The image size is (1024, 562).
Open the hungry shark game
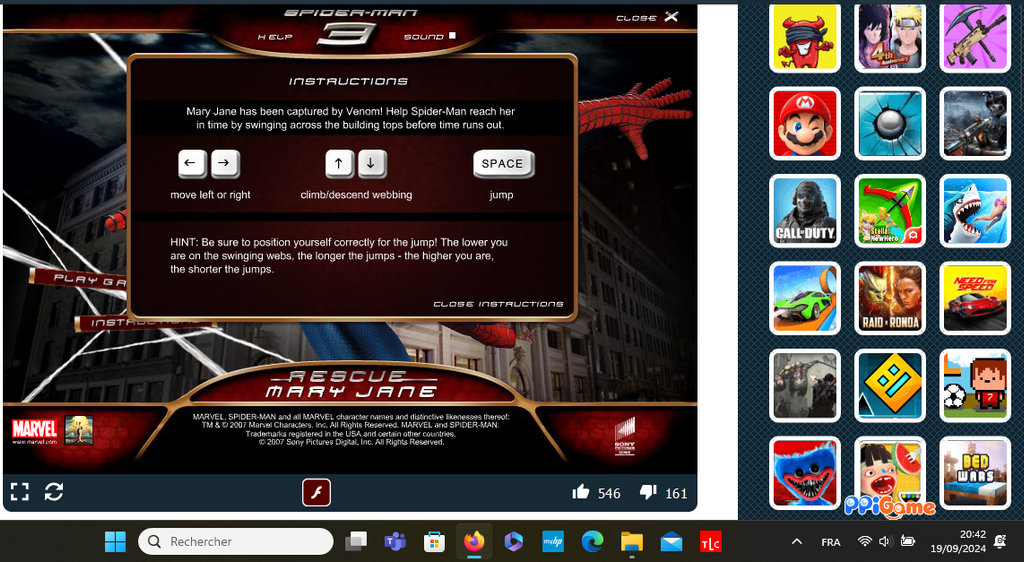point(975,211)
